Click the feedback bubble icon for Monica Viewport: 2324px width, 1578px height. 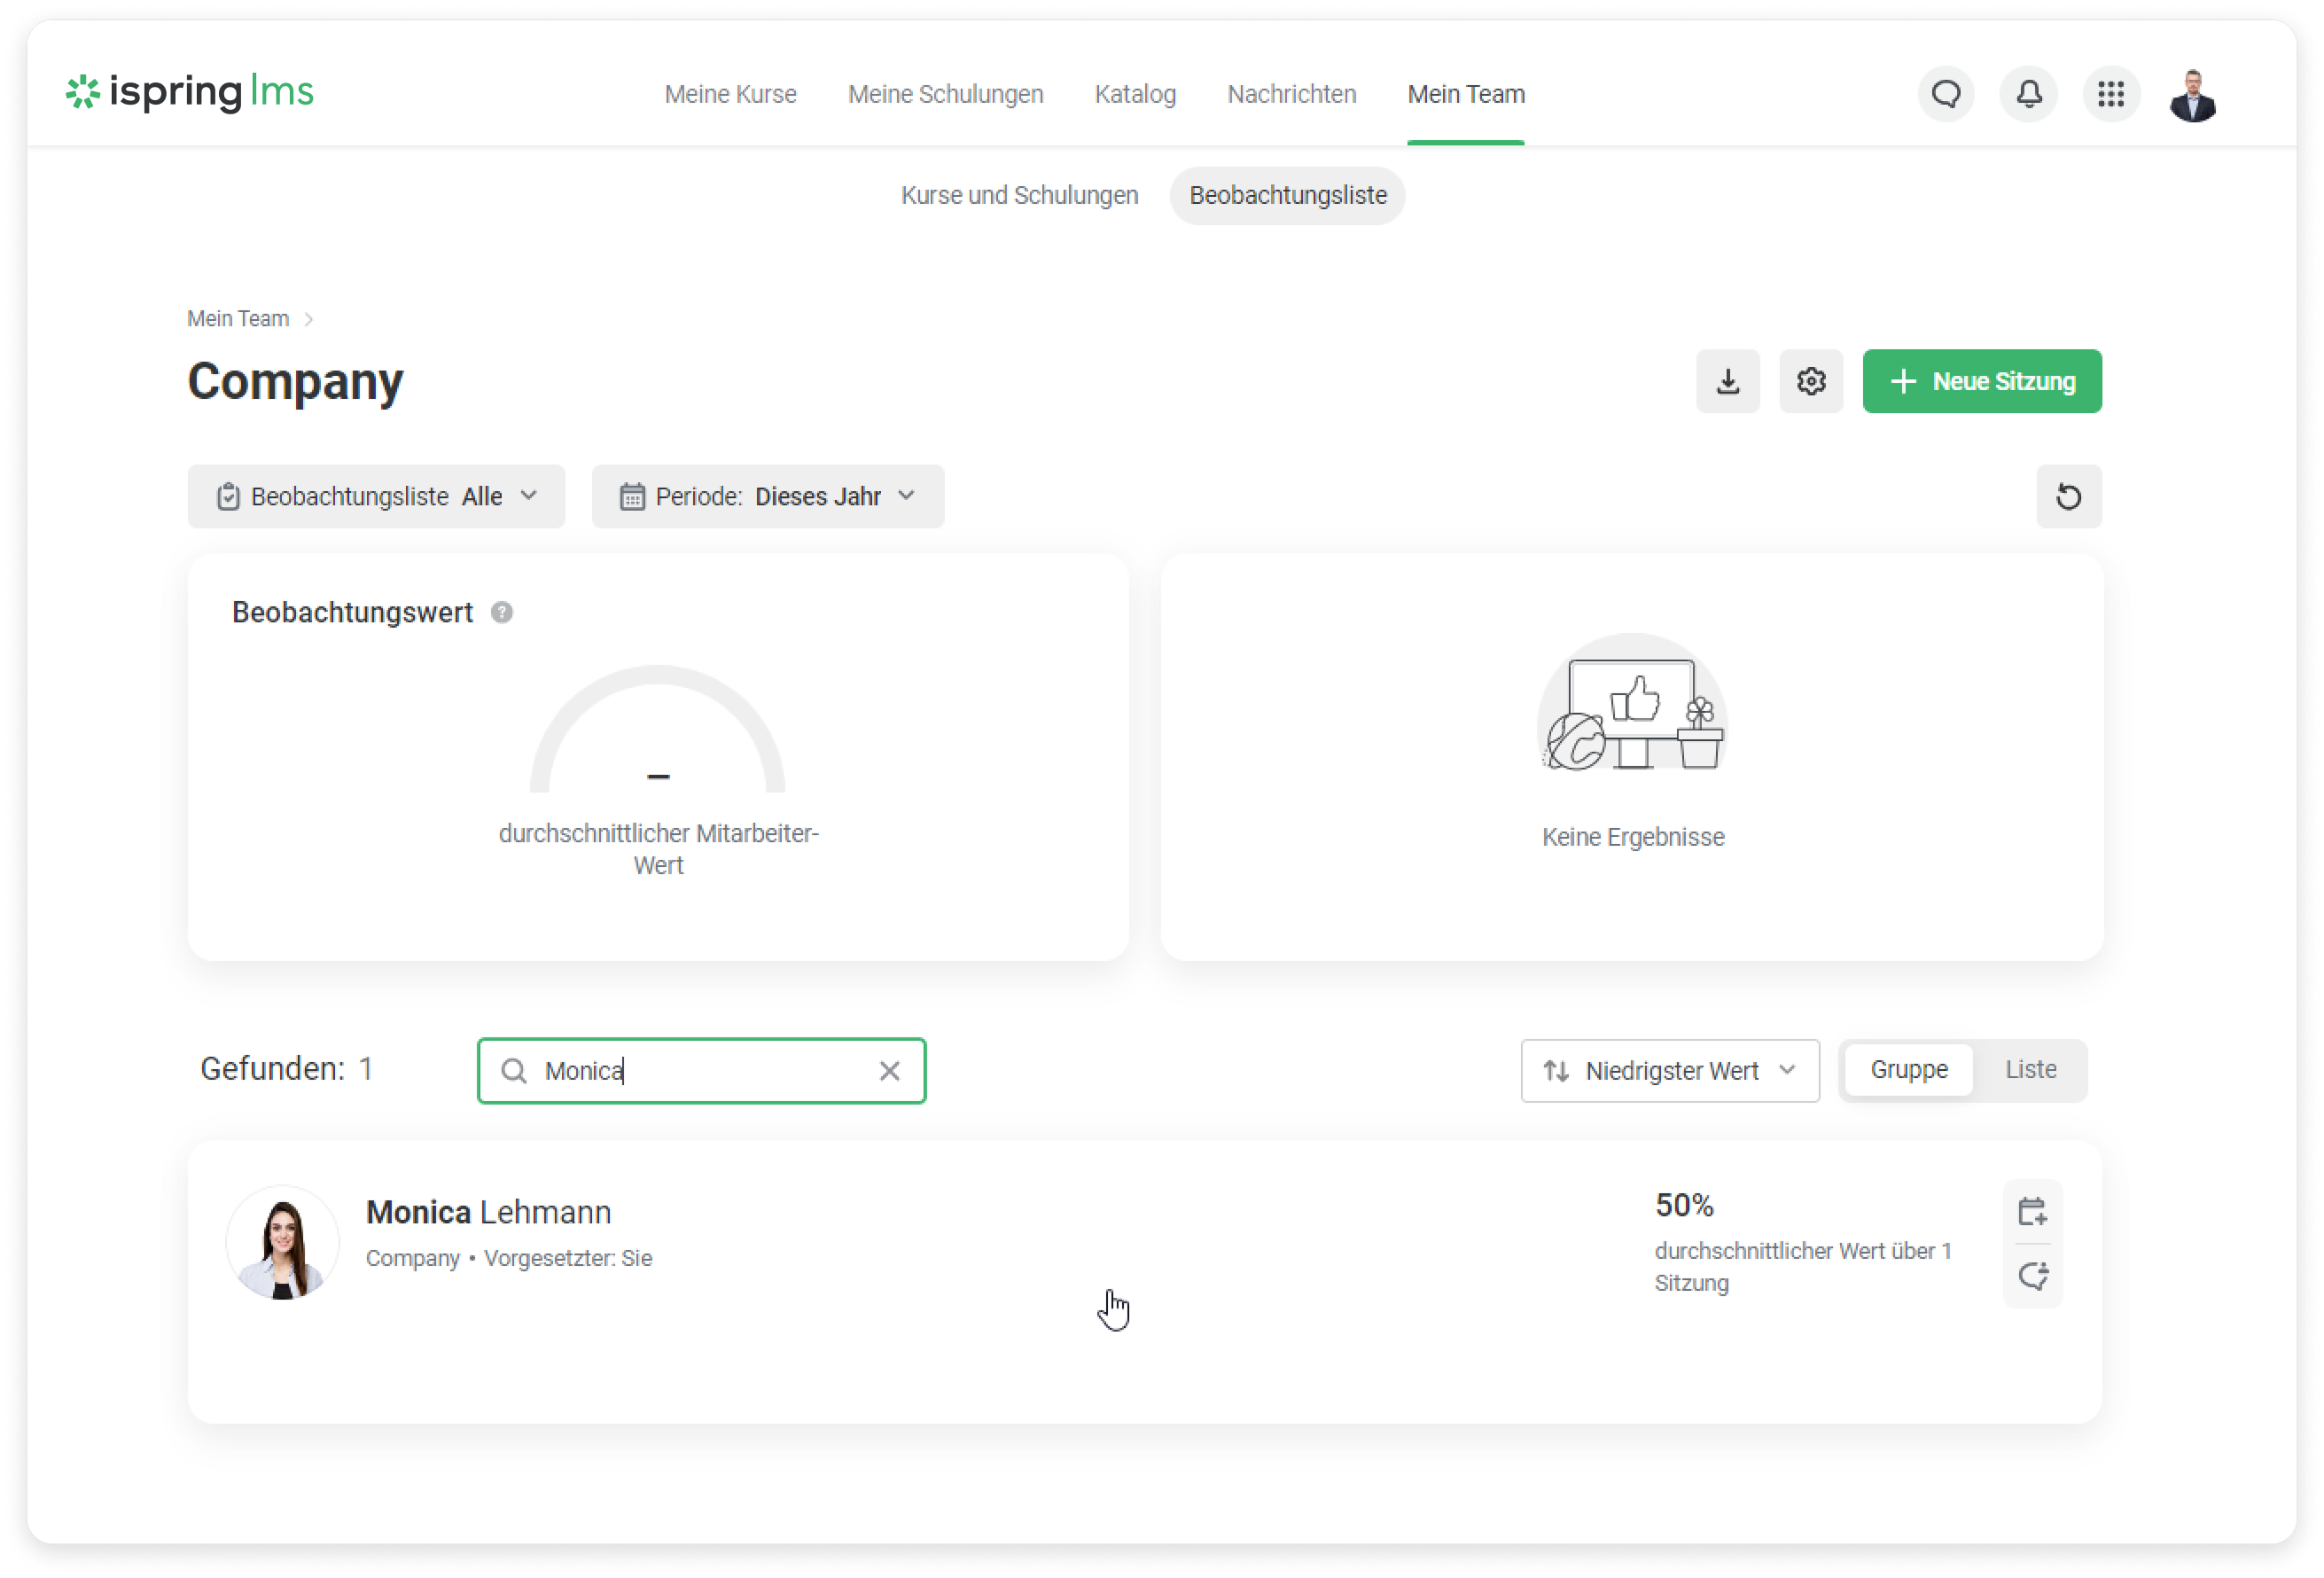pos(2032,1276)
